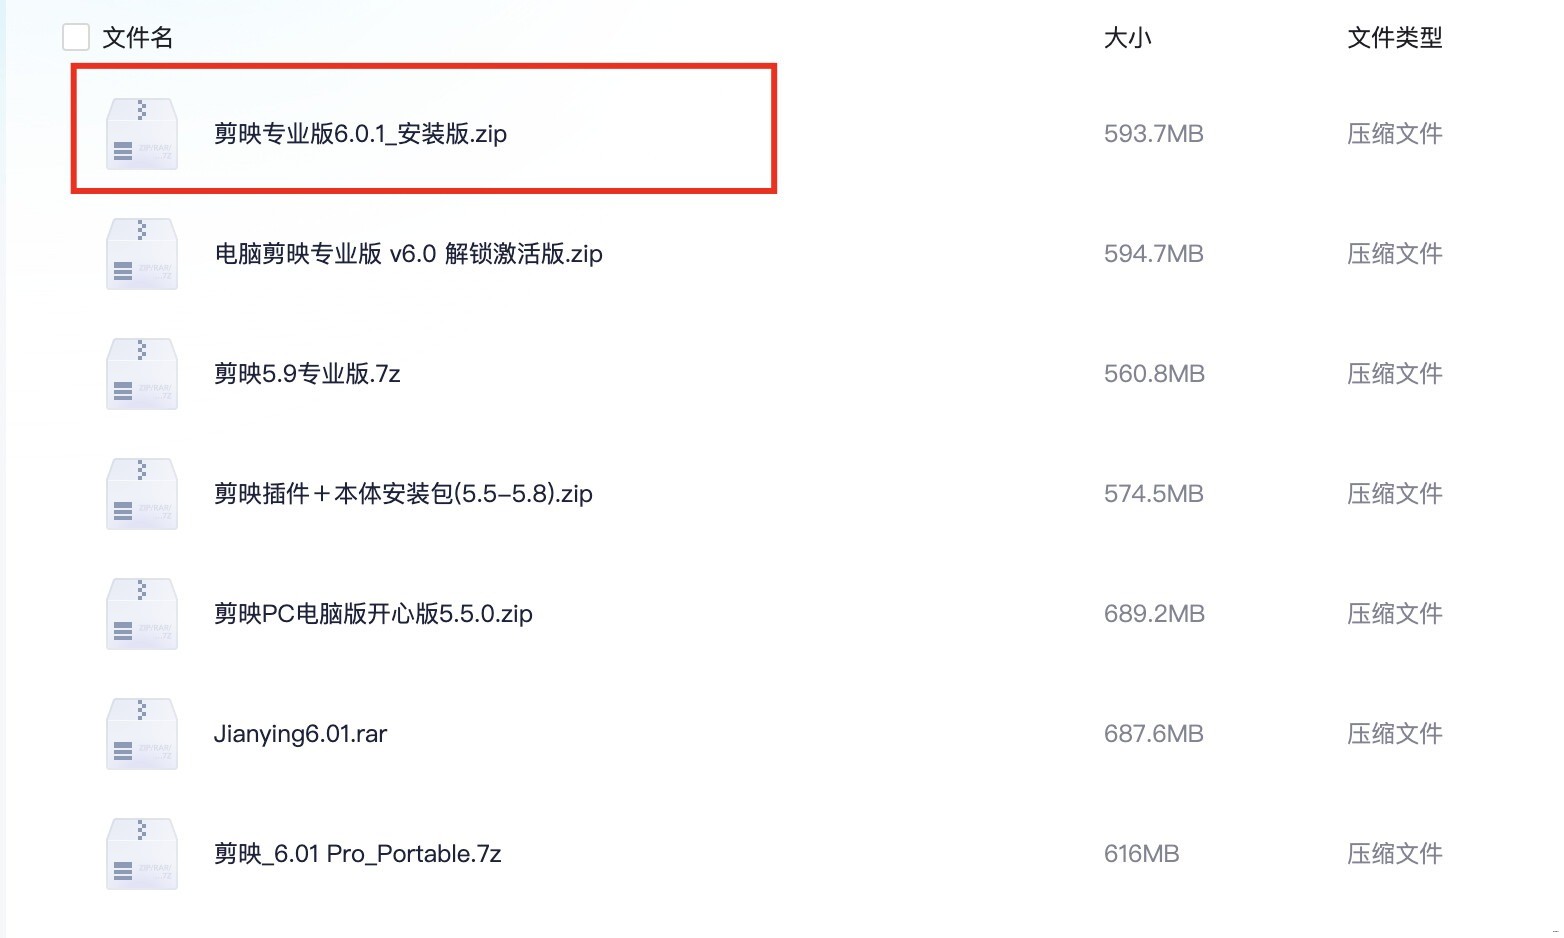Sort list by 文件名 column header
The image size is (1564, 938).
click(138, 38)
